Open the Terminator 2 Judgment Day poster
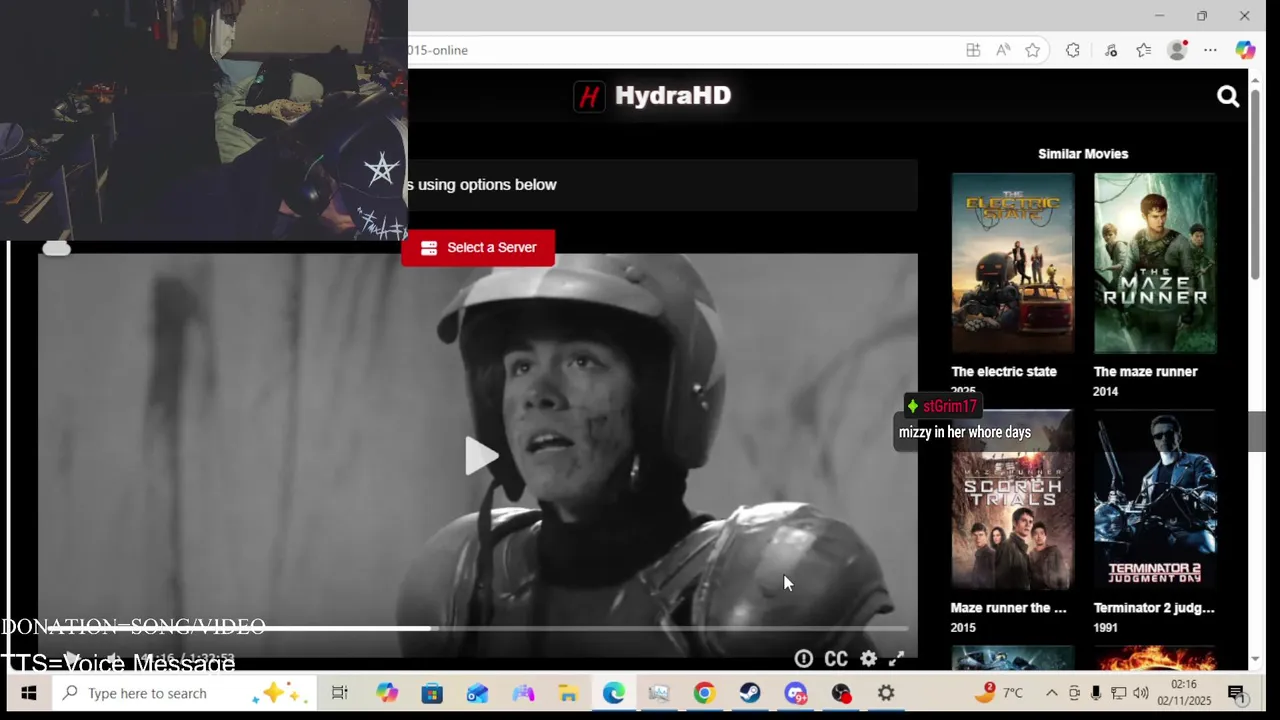 (x=1155, y=500)
